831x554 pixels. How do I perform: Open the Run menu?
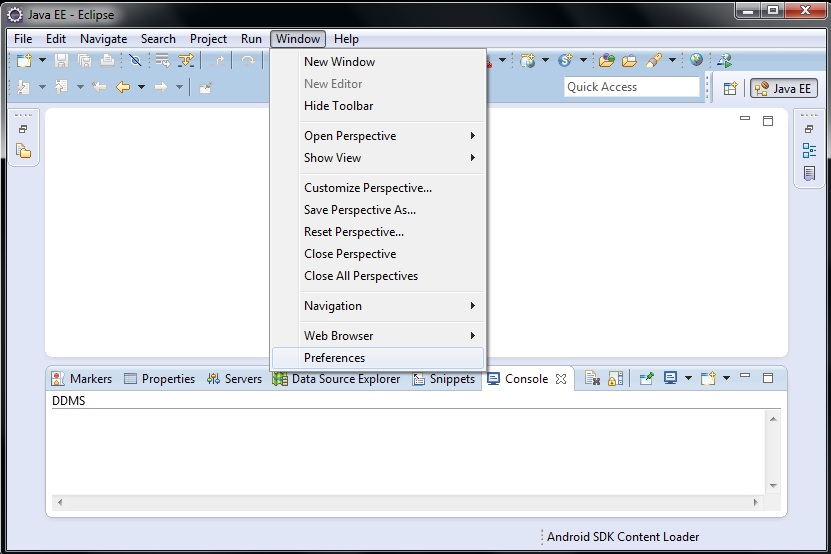(251, 39)
